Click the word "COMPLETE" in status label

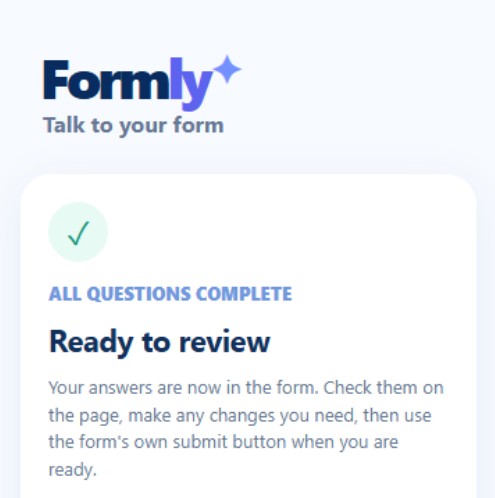pyautogui.click(x=244, y=294)
